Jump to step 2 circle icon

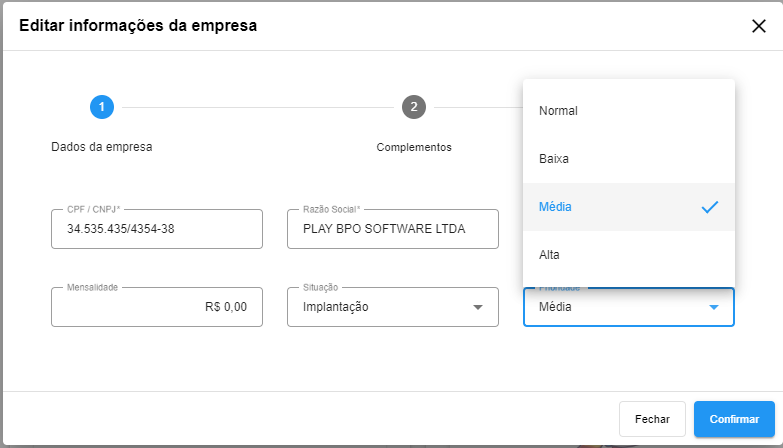point(414,107)
